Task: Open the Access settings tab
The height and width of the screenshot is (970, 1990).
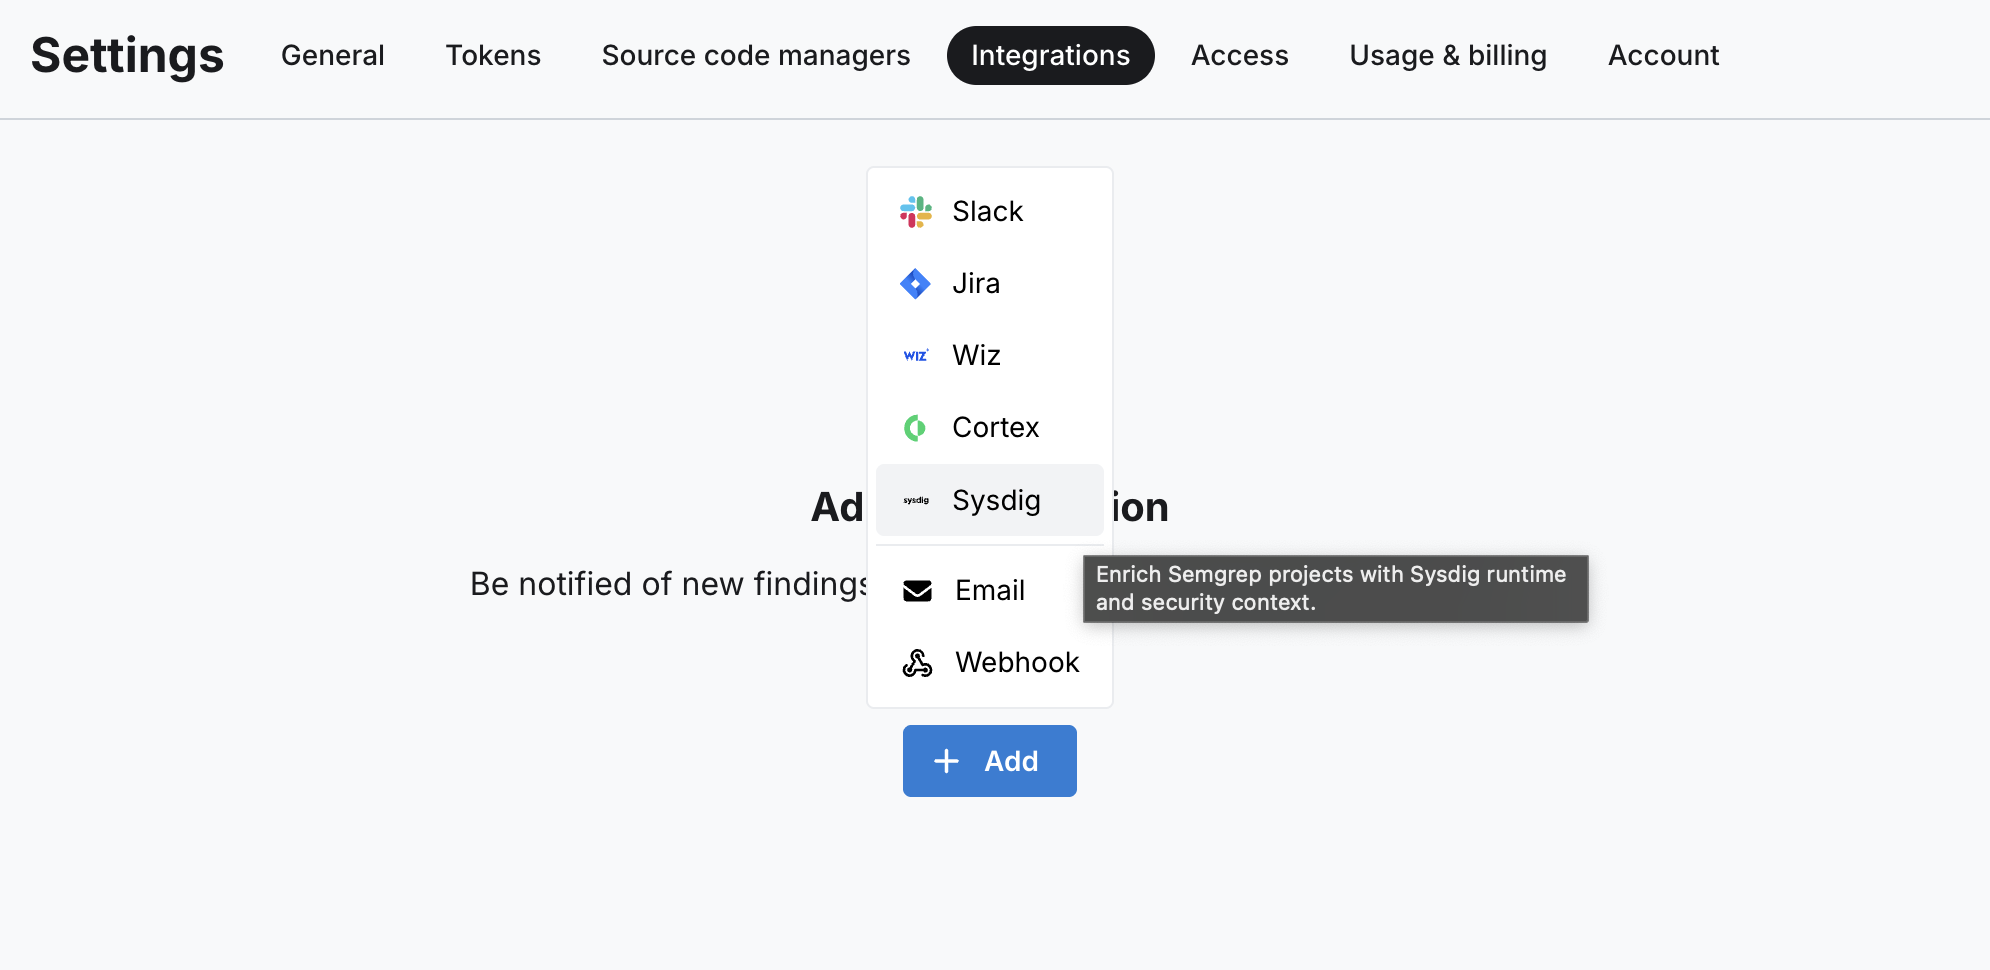Action: [x=1239, y=55]
